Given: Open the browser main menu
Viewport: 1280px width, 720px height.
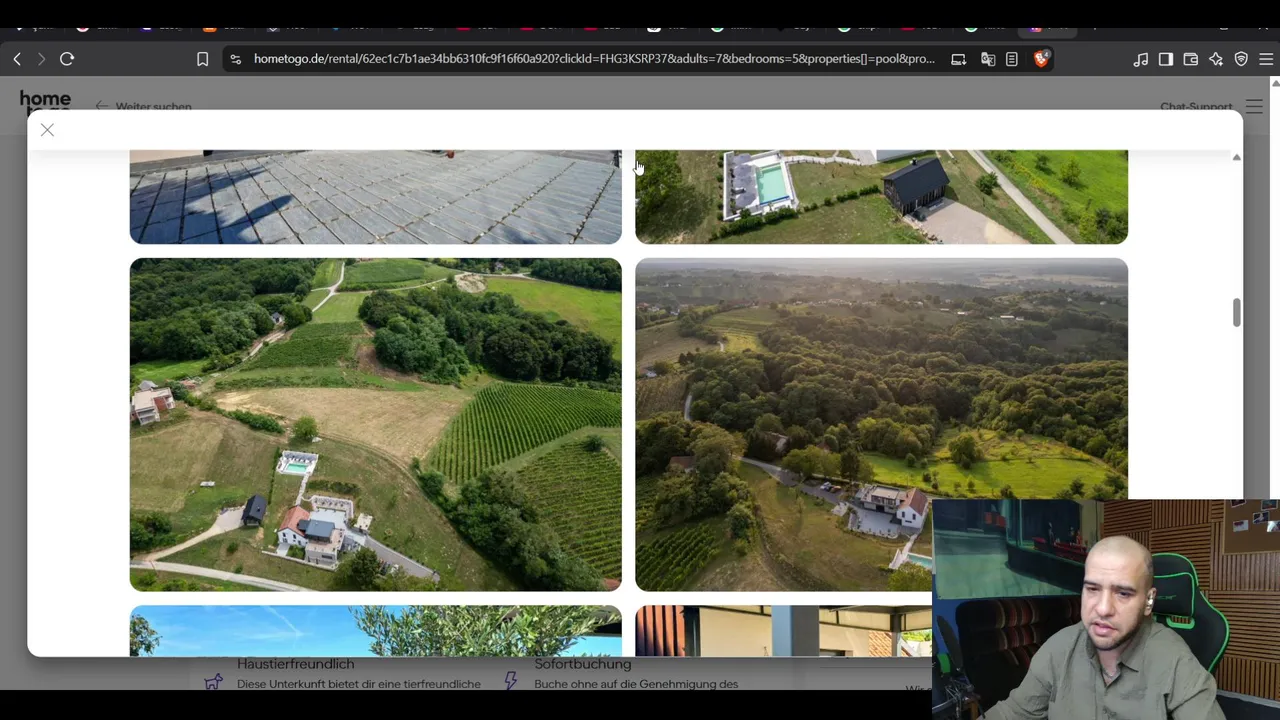Looking at the screenshot, I should (x=1266, y=60).
